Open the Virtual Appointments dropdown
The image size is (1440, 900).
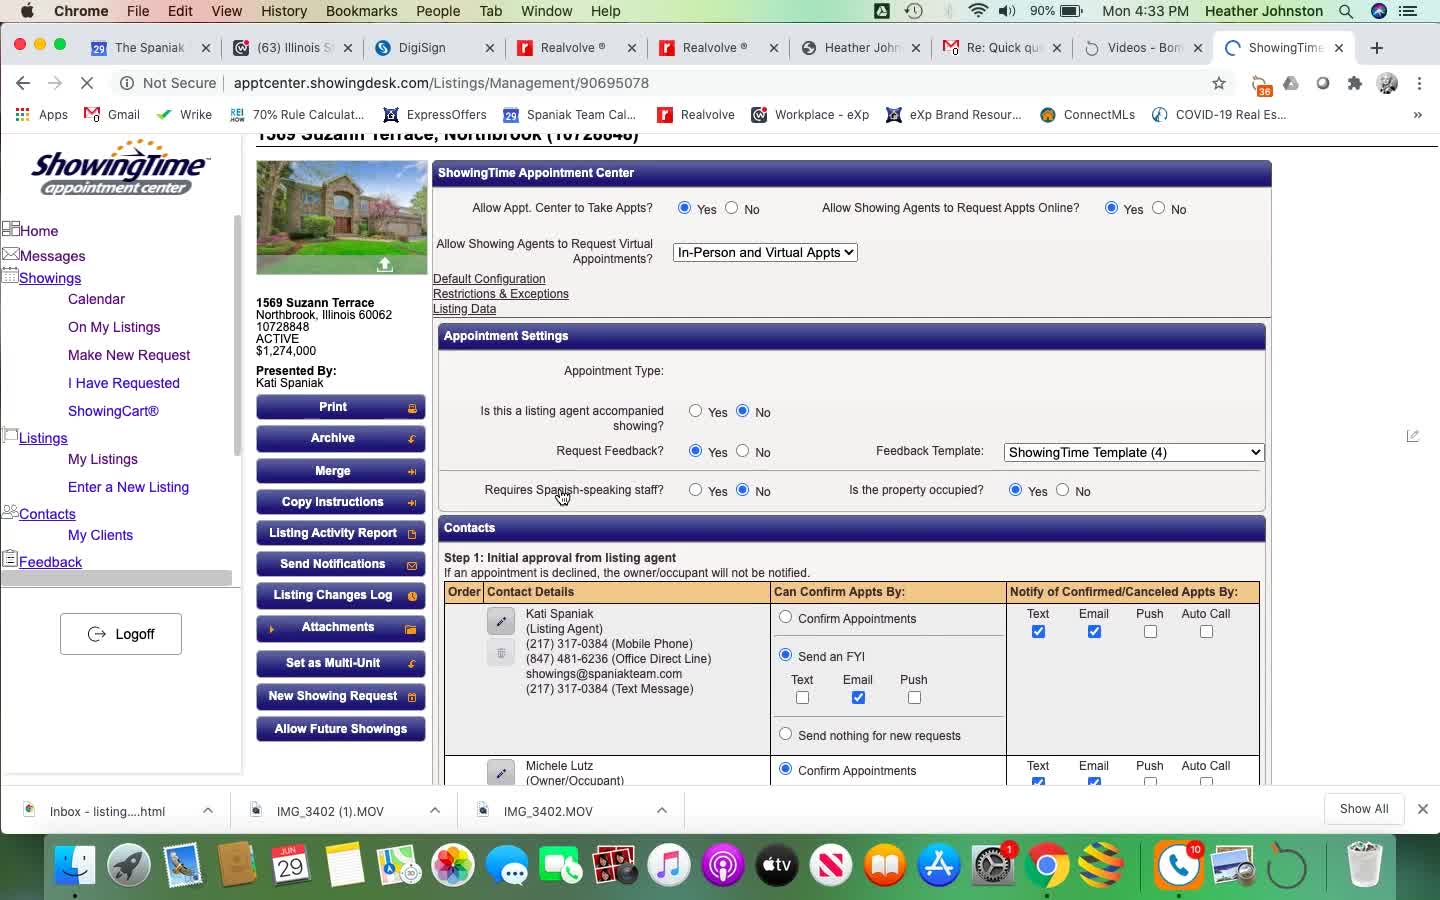[x=765, y=252]
